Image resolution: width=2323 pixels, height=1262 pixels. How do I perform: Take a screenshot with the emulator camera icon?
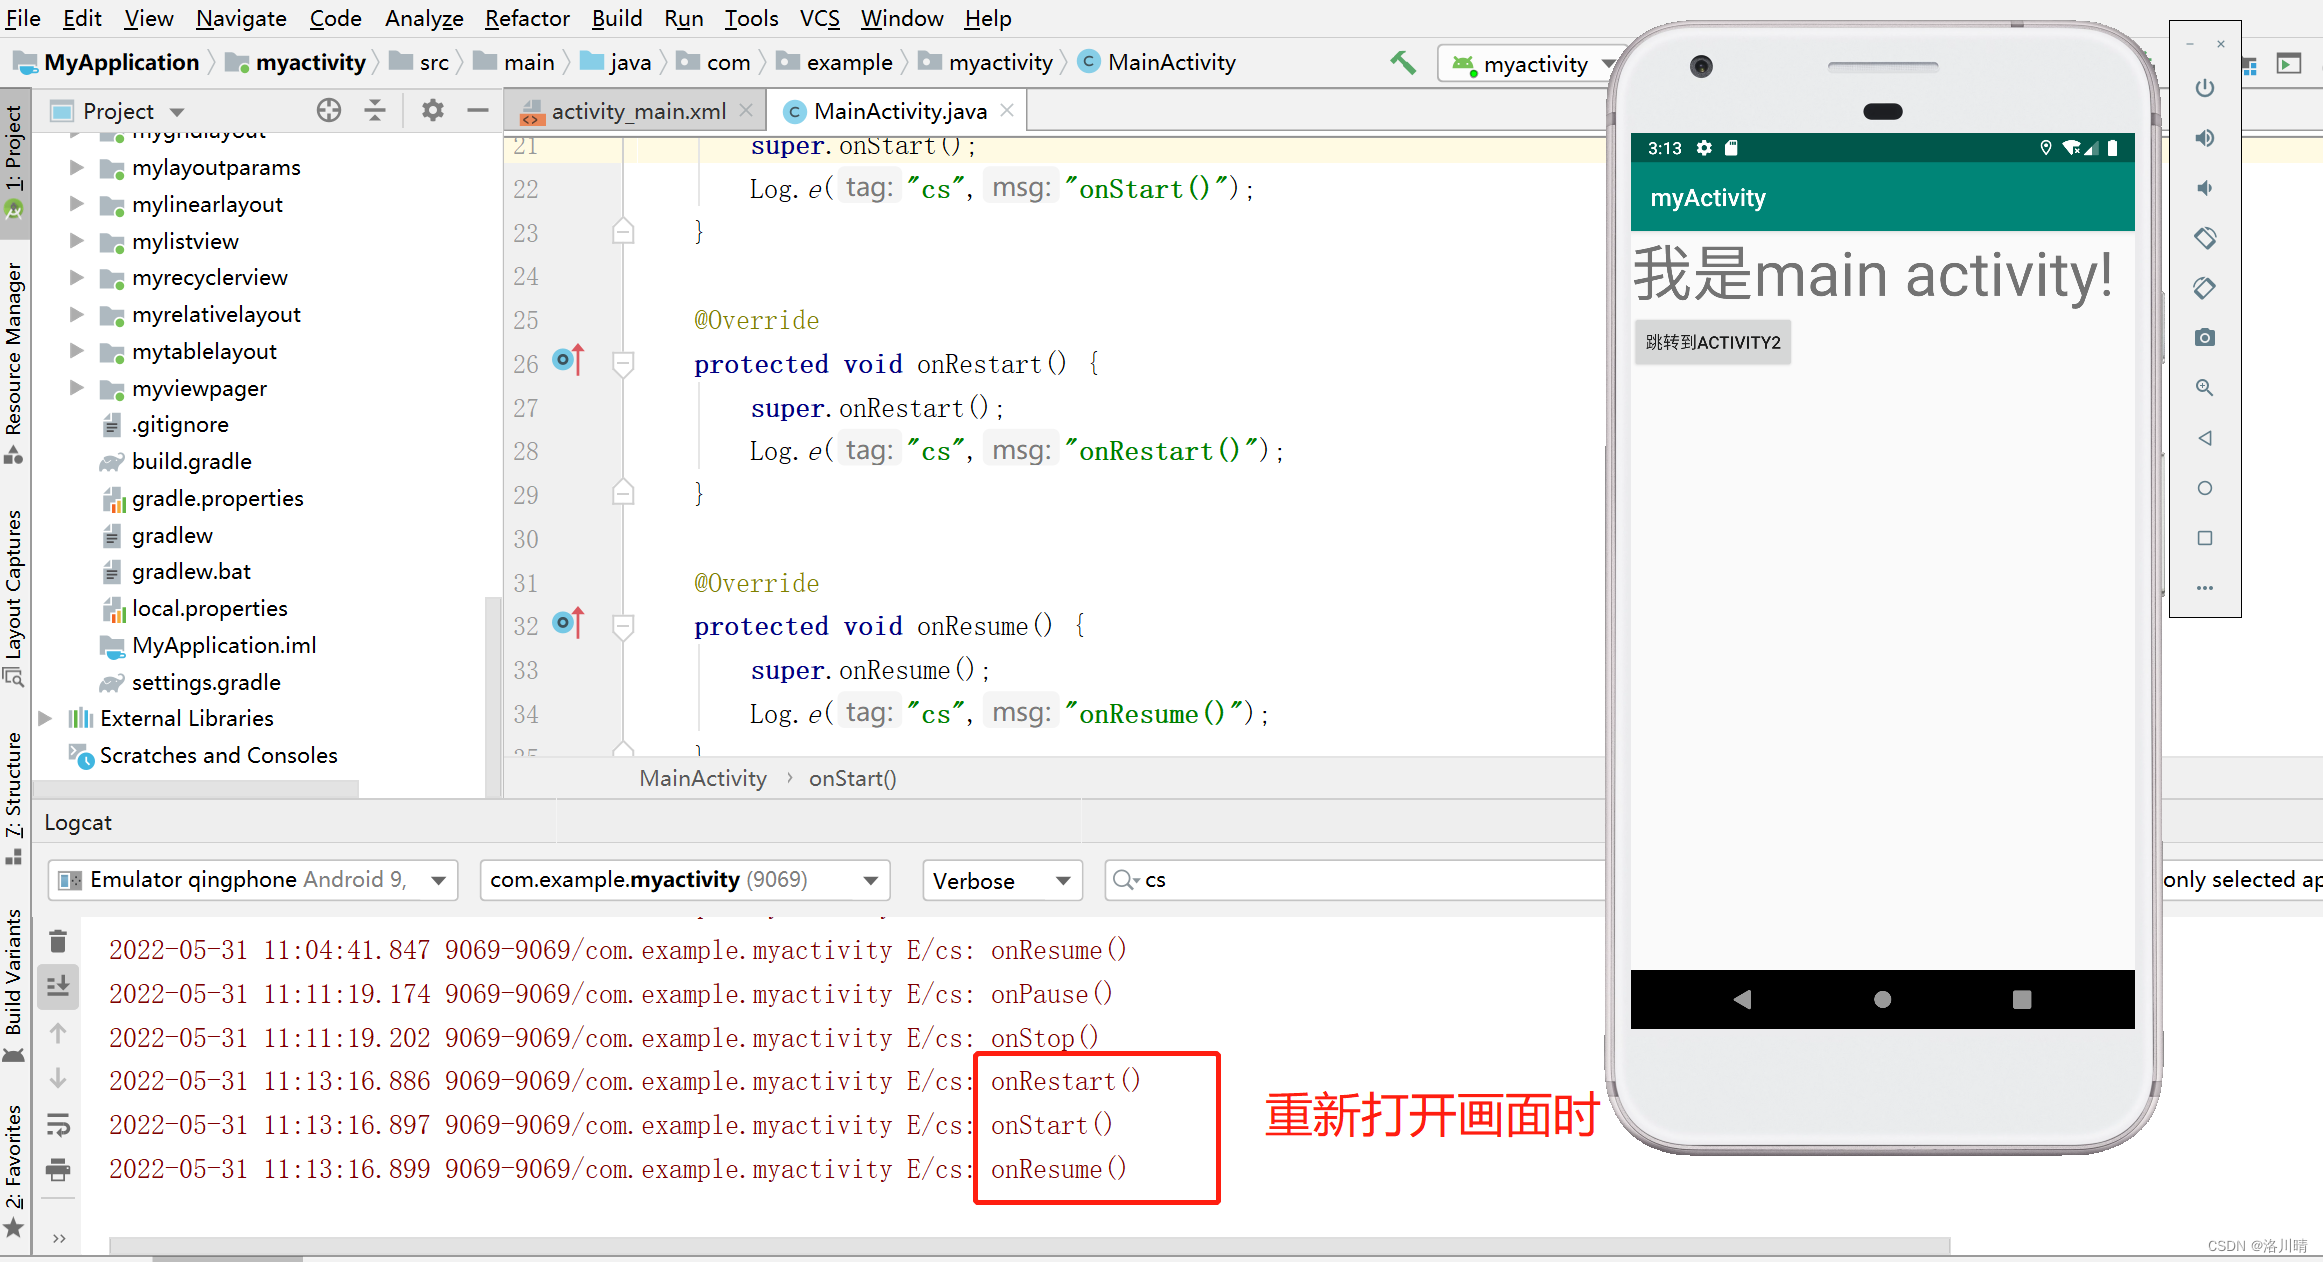point(2205,337)
